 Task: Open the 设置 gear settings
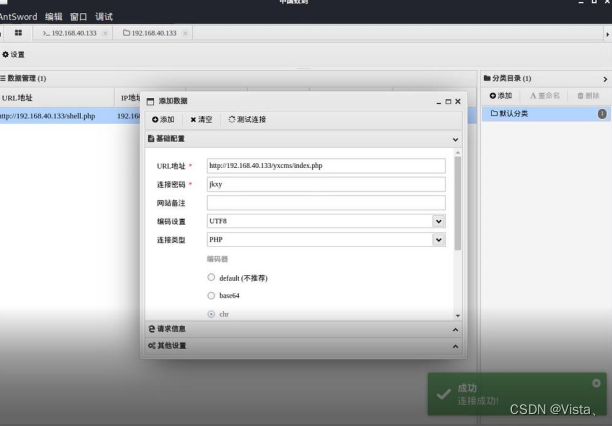tap(14, 55)
